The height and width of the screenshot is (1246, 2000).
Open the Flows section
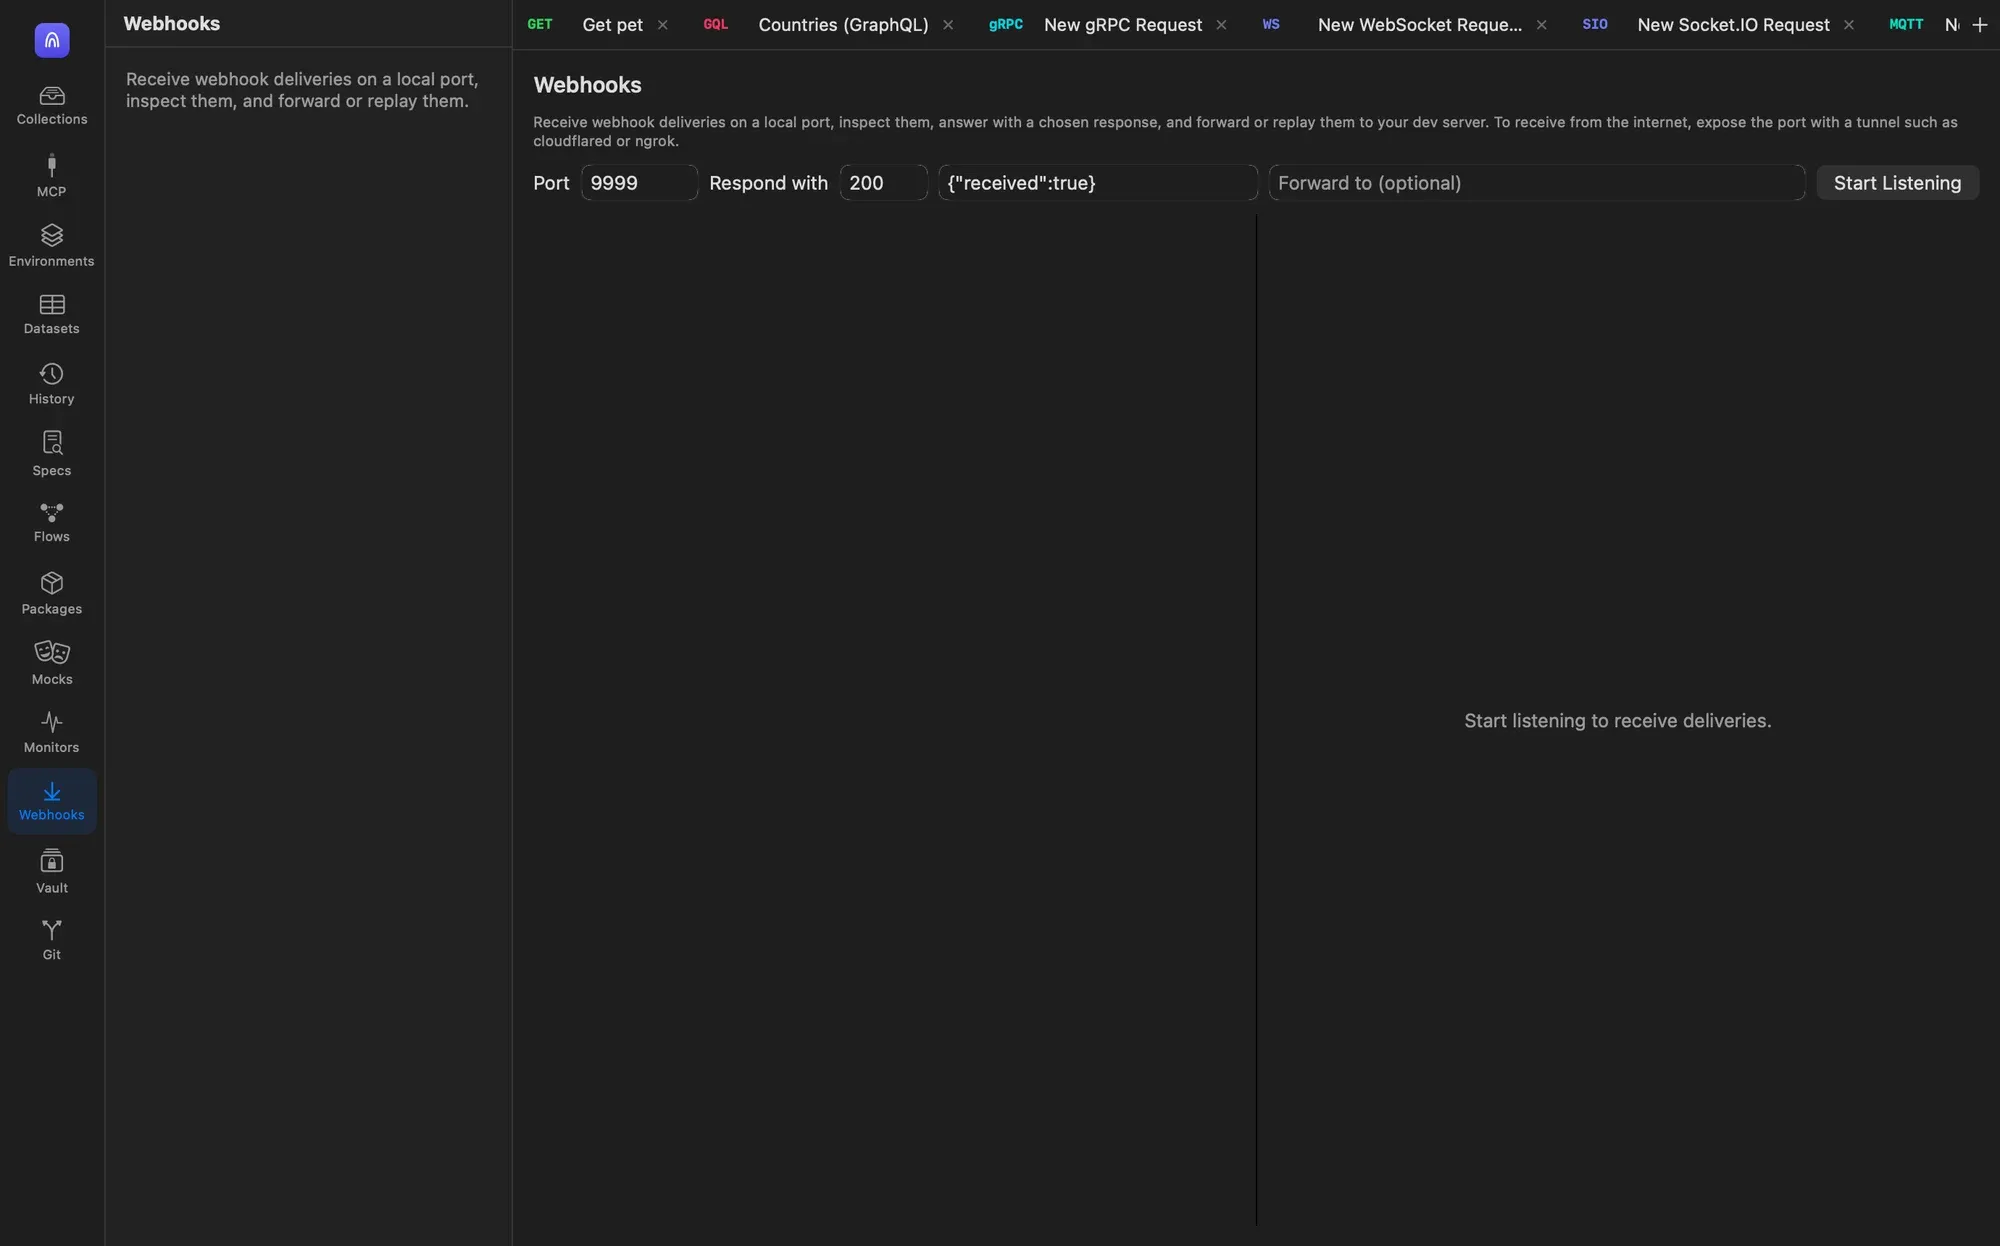52,523
